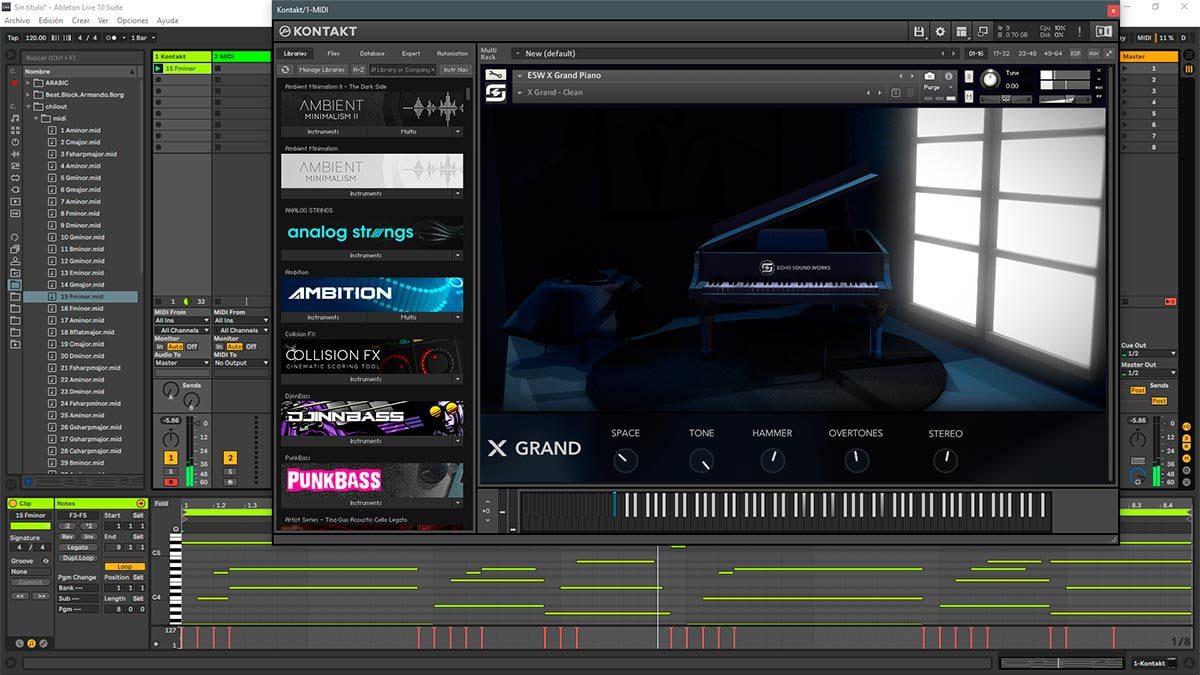This screenshot has height=675, width=1200.
Task: Open track 1 All Ins dropdown
Action: 181,320
